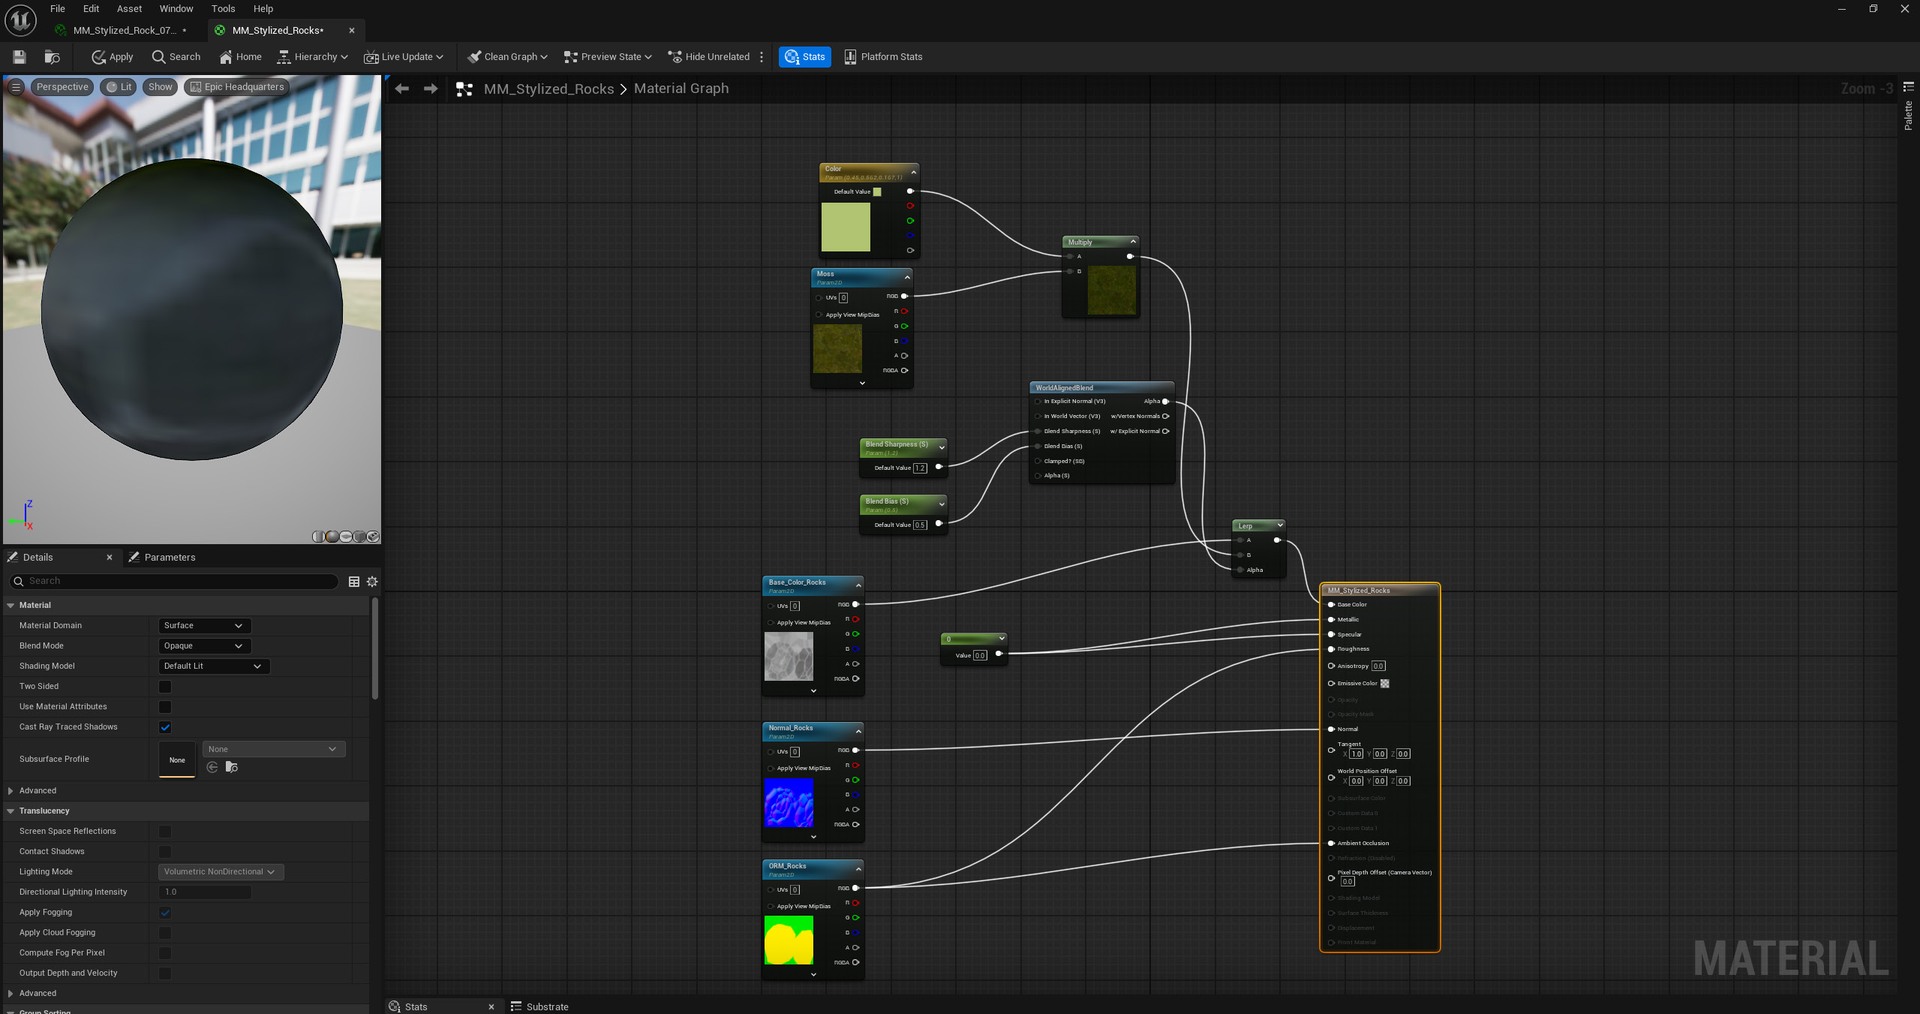The image size is (1920, 1014).
Task: Open the toolbar three-dot overflow menu
Action: click(x=762, y=57)
